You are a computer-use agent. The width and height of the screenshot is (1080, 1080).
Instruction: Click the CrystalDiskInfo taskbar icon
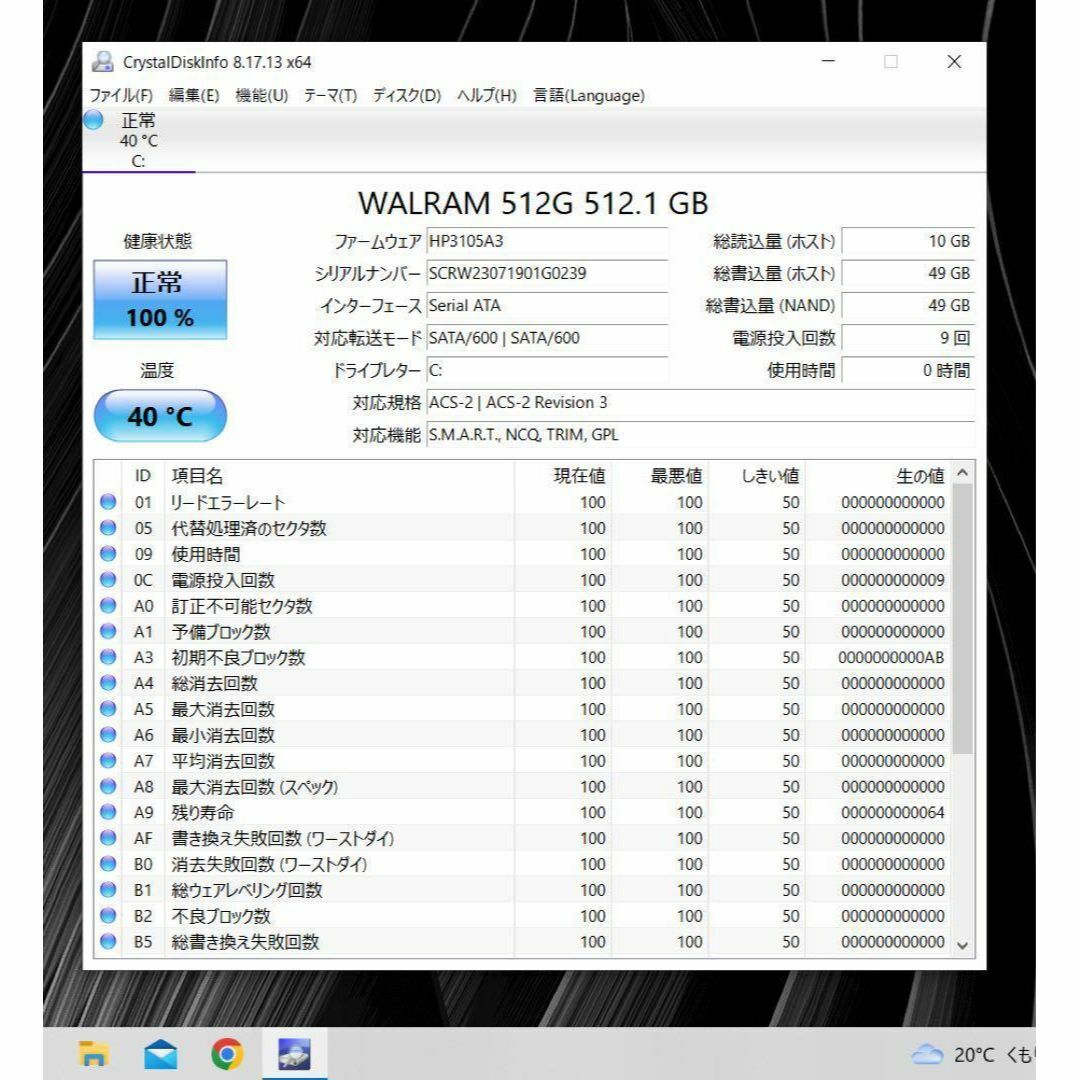(x=294, y=1054)
